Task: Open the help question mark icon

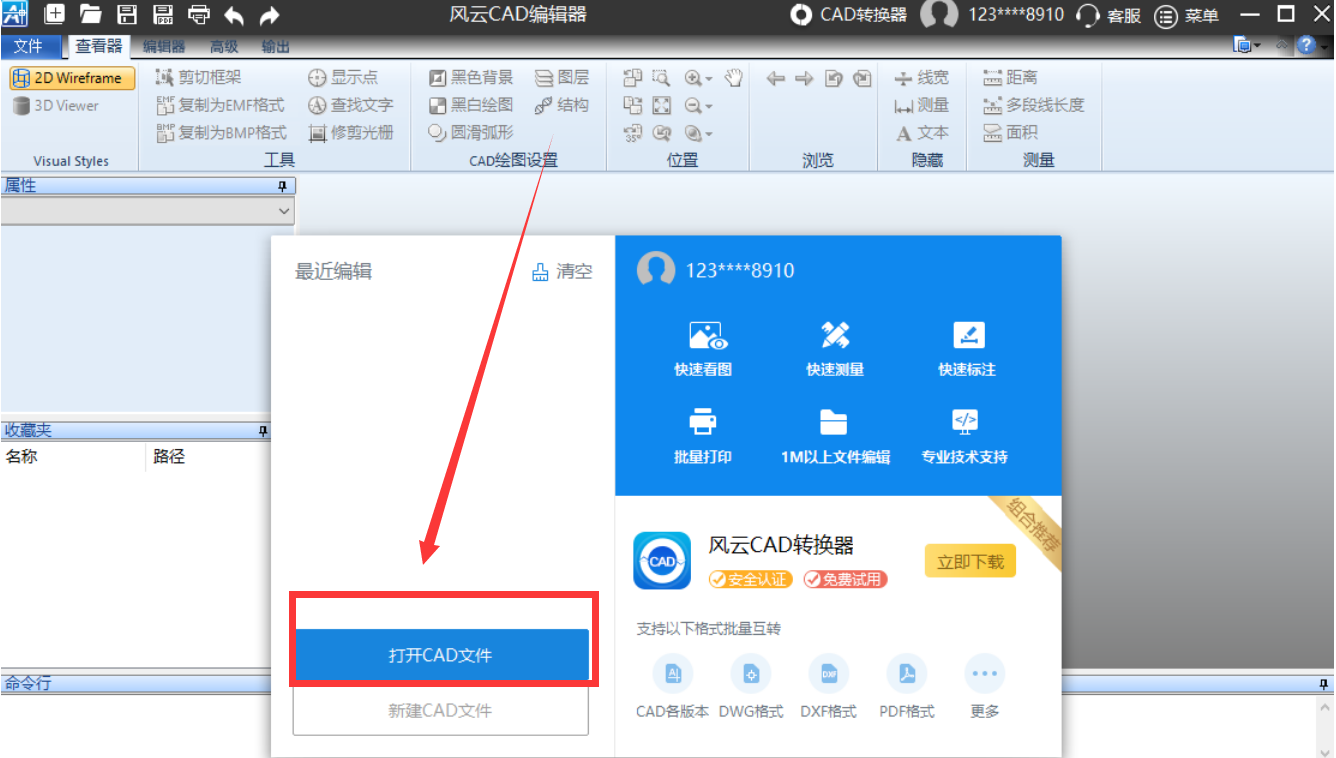Action: (1306, 45)
